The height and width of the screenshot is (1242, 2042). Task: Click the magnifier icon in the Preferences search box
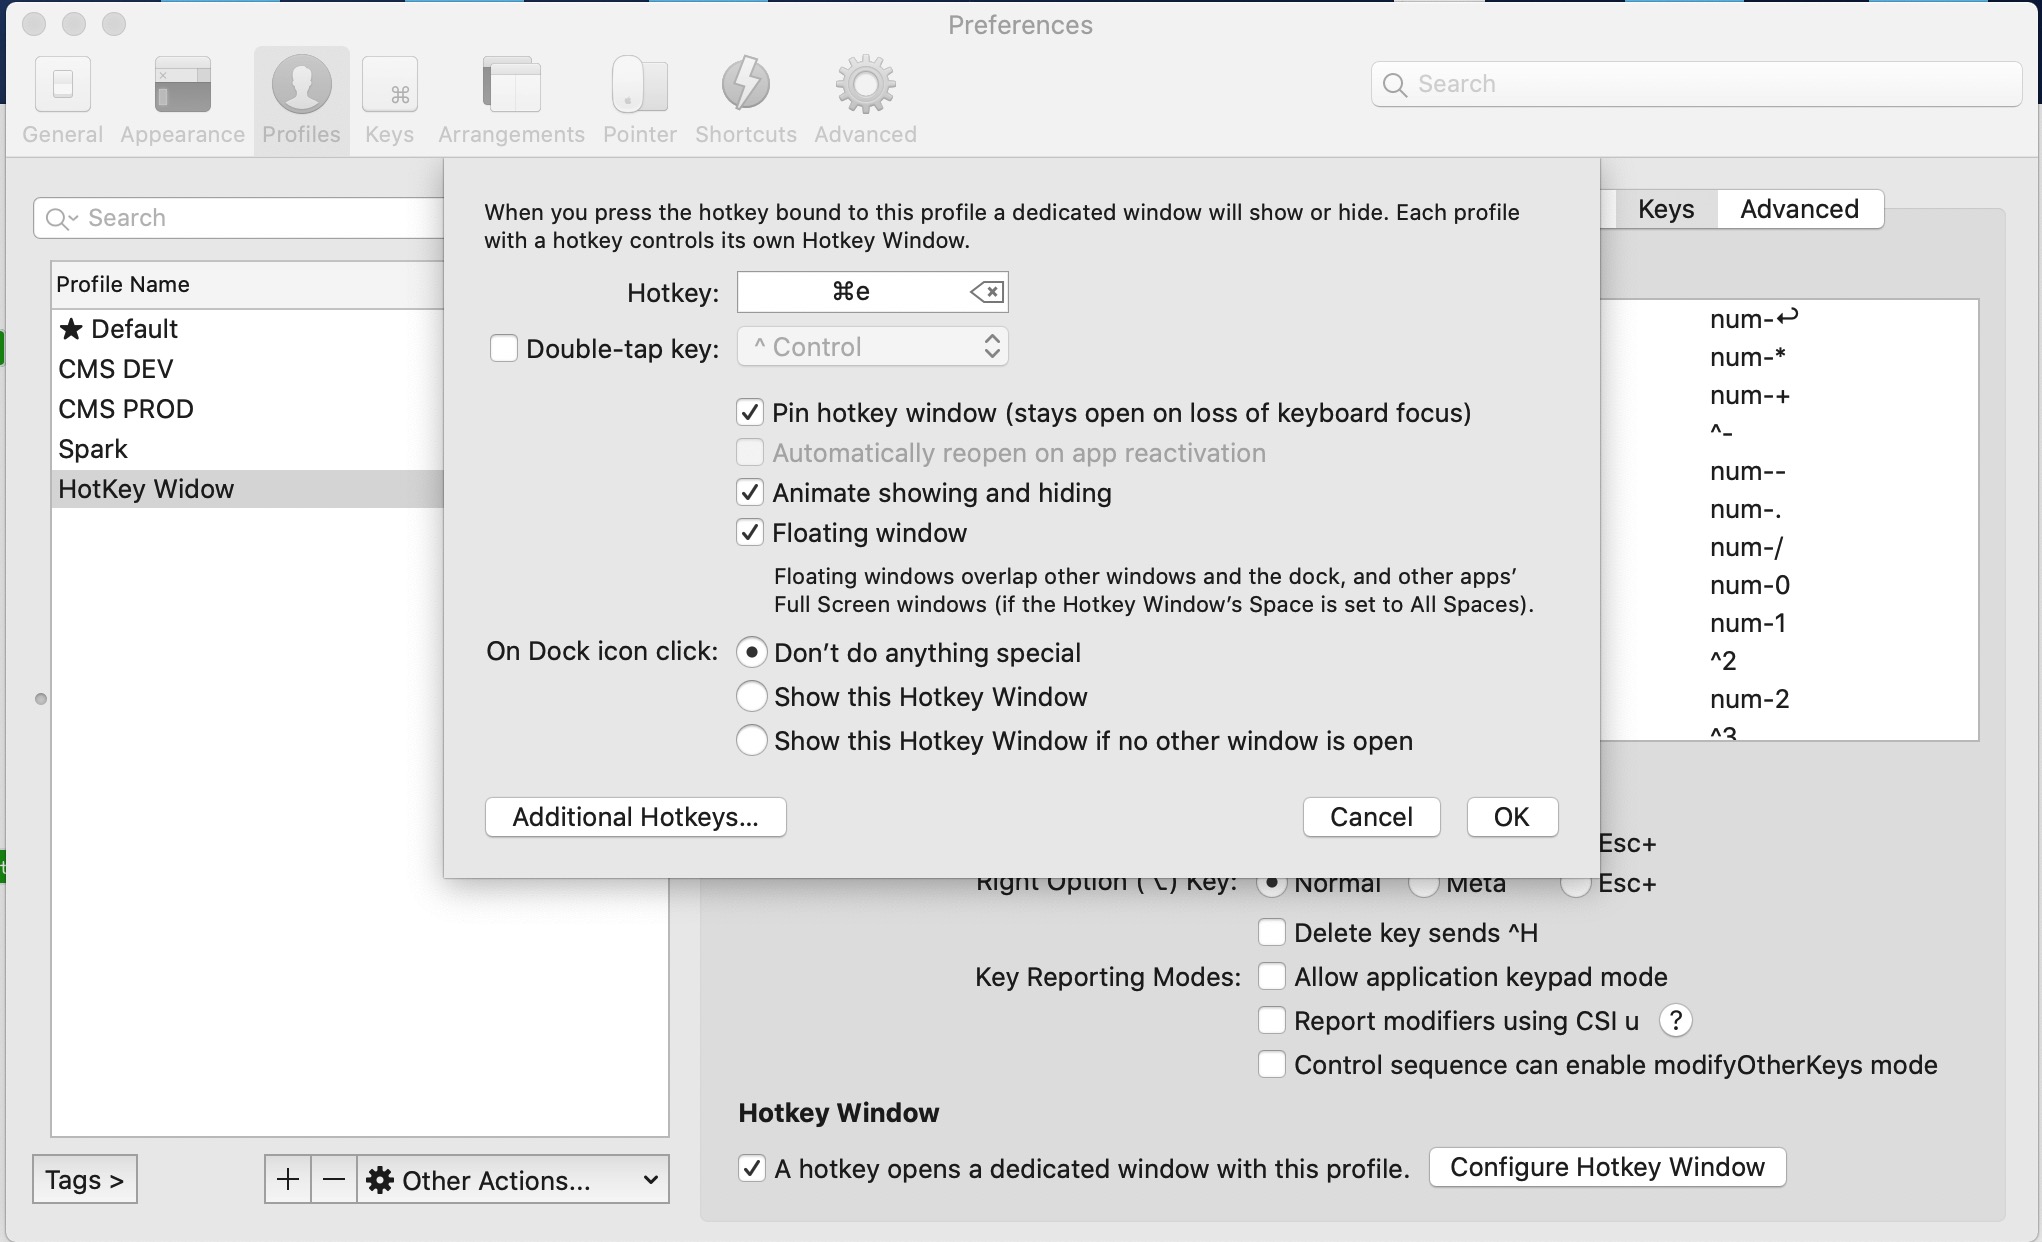(1394, 85)
